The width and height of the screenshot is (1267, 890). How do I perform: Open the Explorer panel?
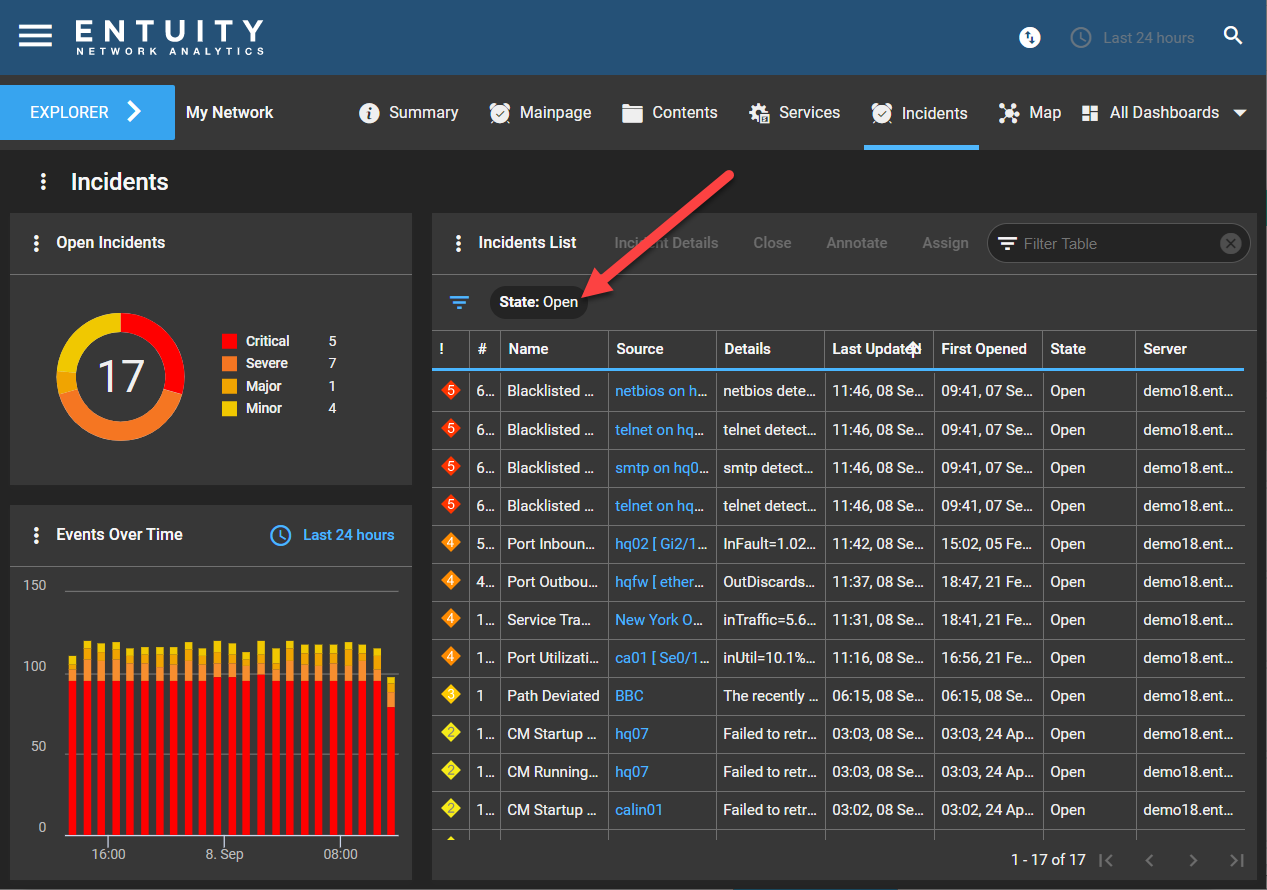(x=87, y=112)
